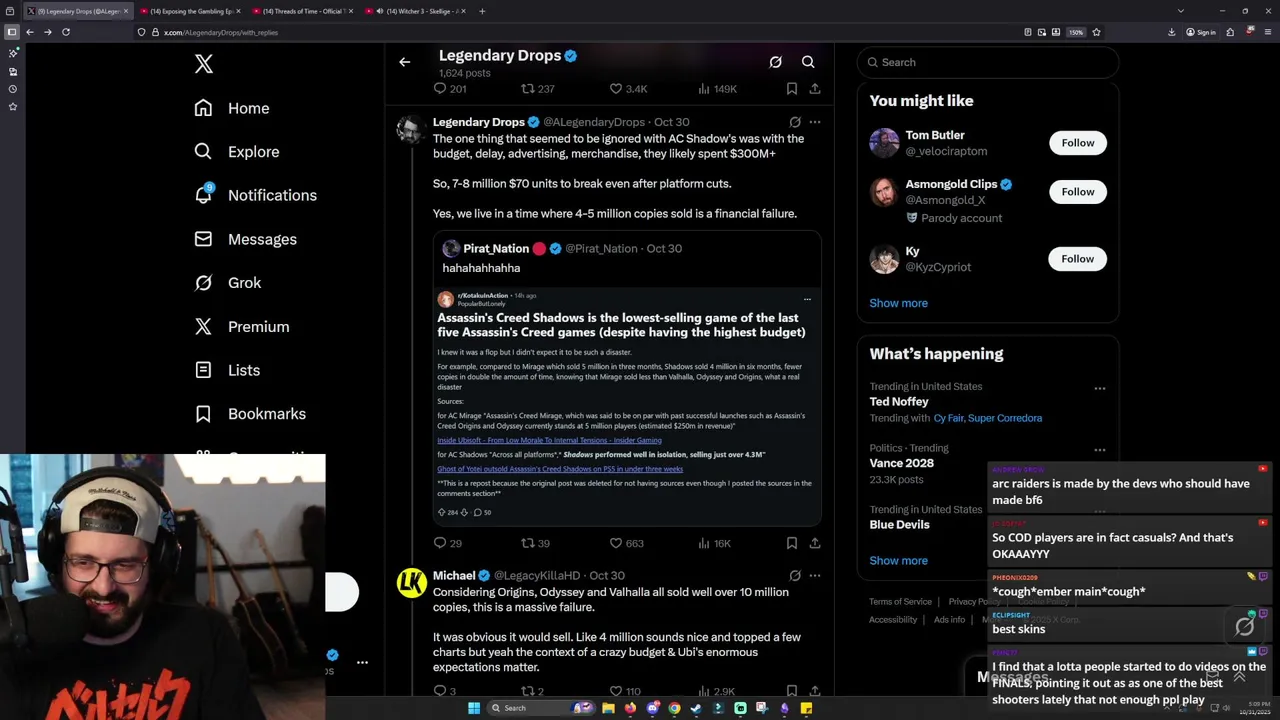Follow Asmongold Clips
1280x720 pixels.
1077,192
